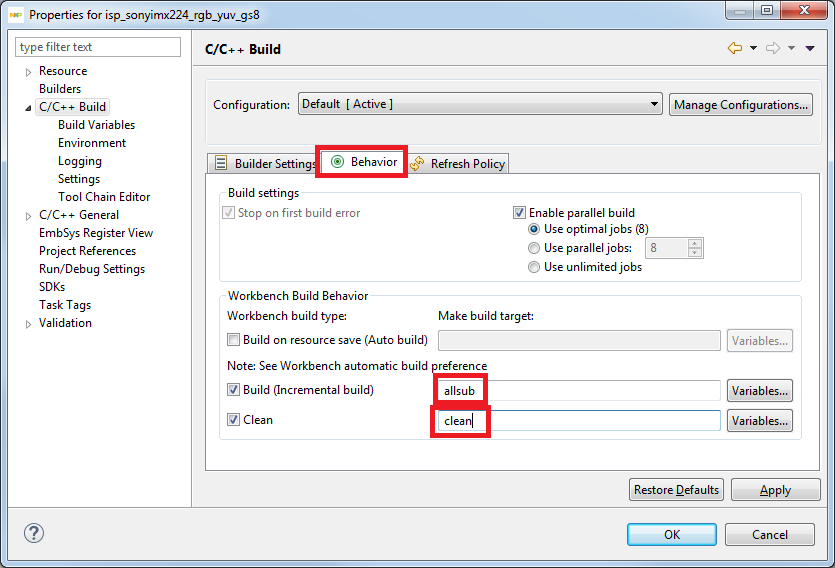
Task: Open the back history dropdown arrow
Action: click(753, 49)
